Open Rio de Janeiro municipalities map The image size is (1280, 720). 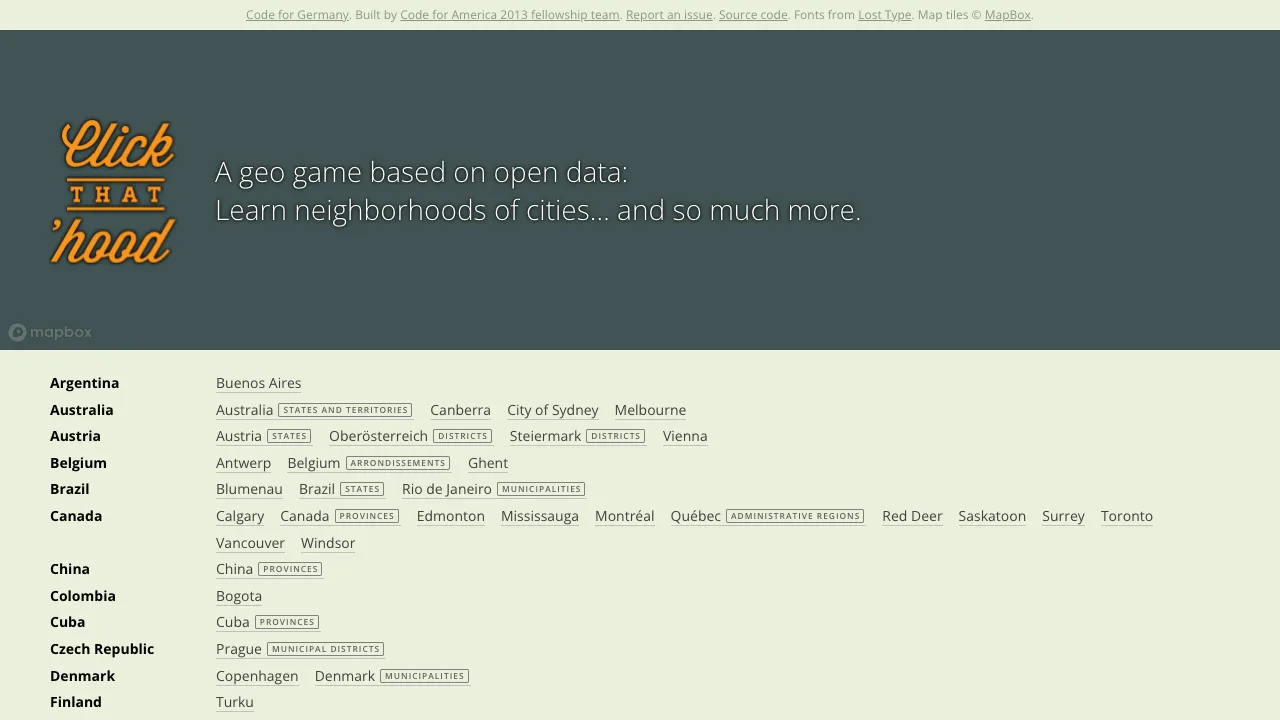click(494, 489)
